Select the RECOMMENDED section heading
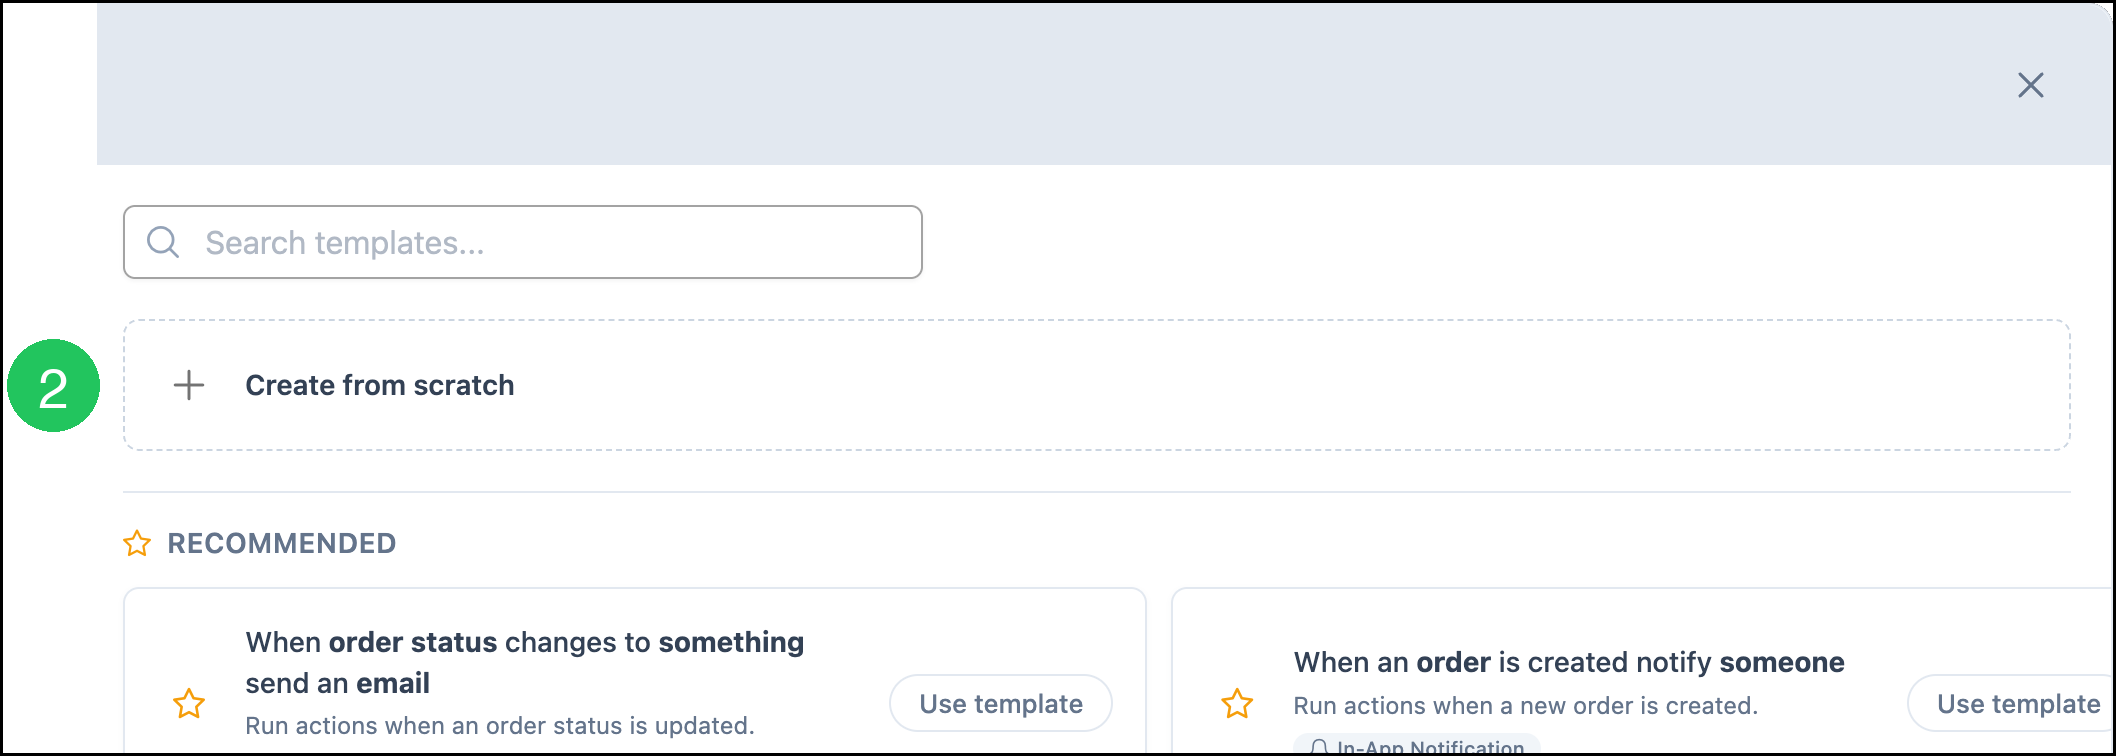Screen dimensions: 2116x756 pyautogui.click(x=282, y=543)
